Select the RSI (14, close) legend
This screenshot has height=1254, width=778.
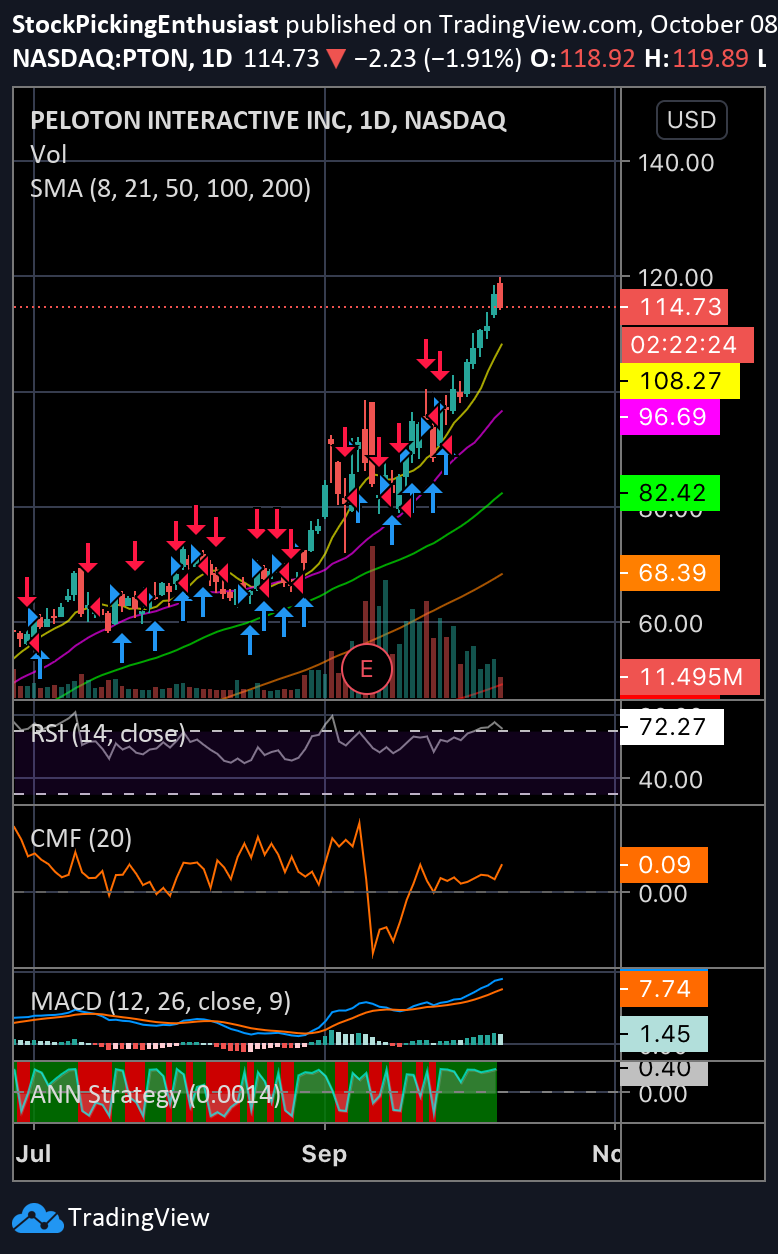coord(107,734)
